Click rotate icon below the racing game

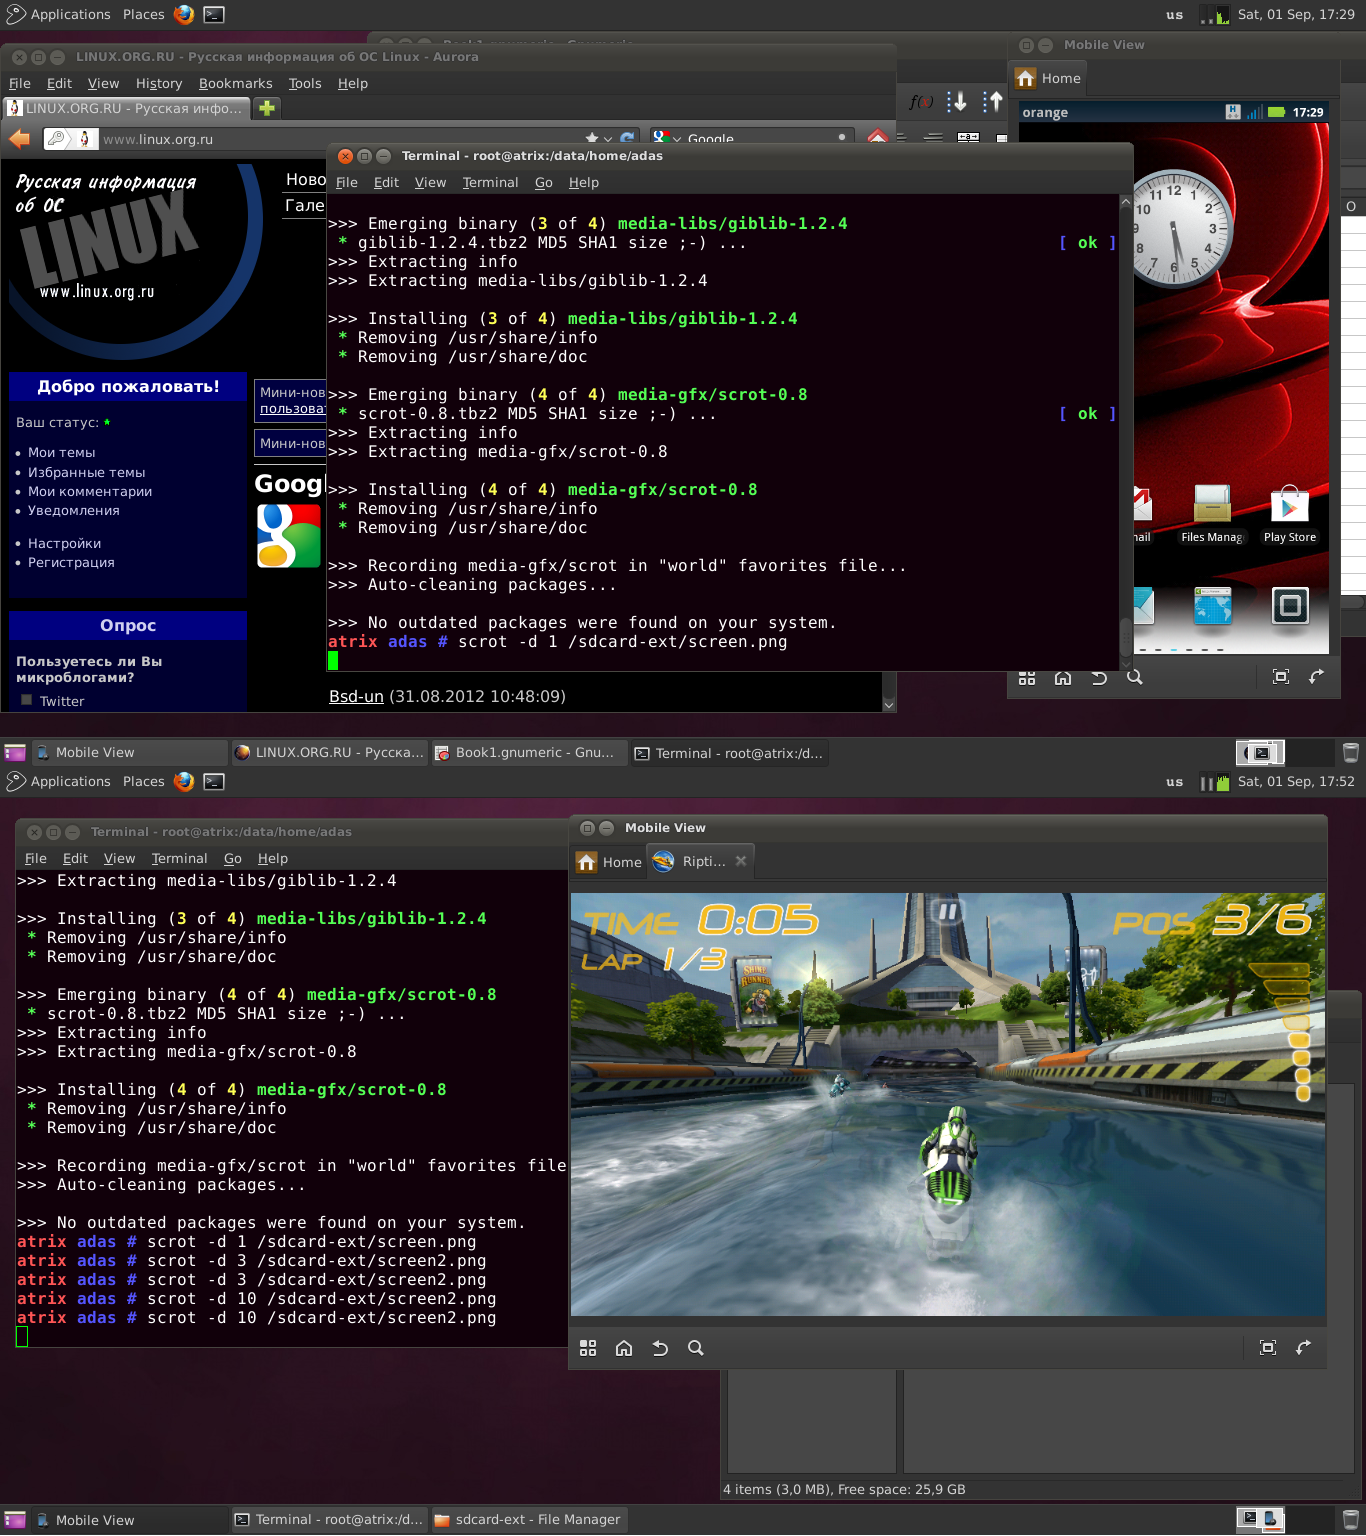(x=1304, y=1348)
